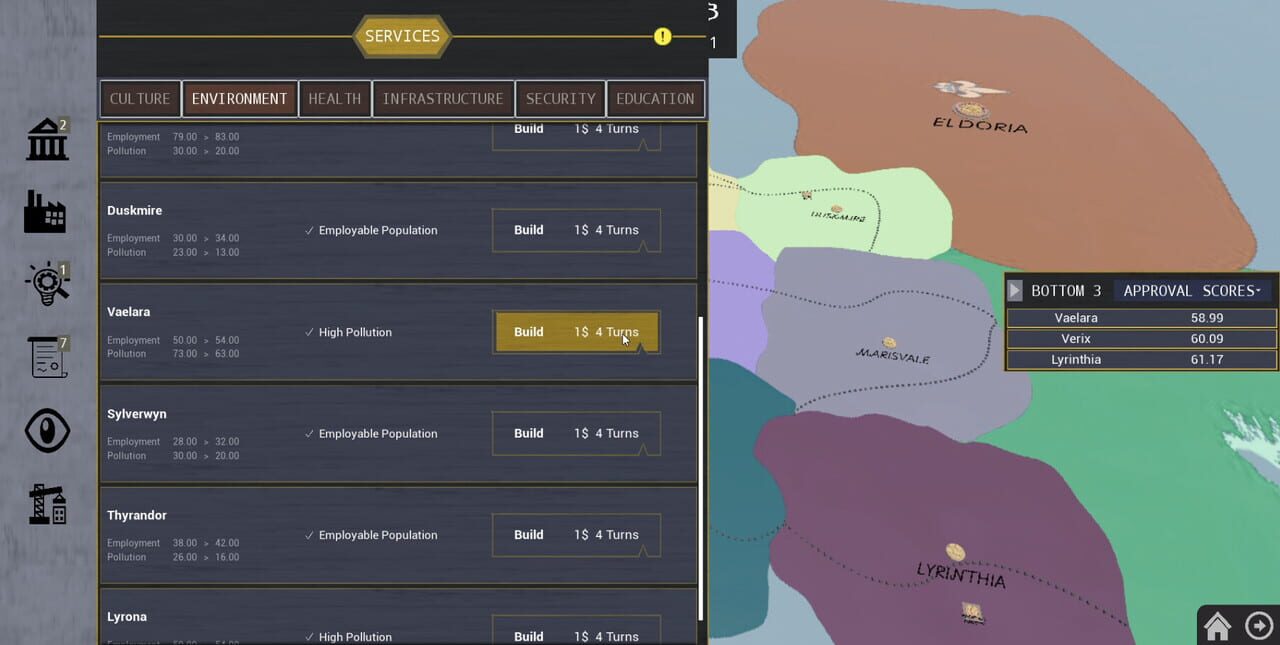Viewport: 1280px width, 645px height.
Task: Open the research lightbulb panel
Action: (47, 283)
